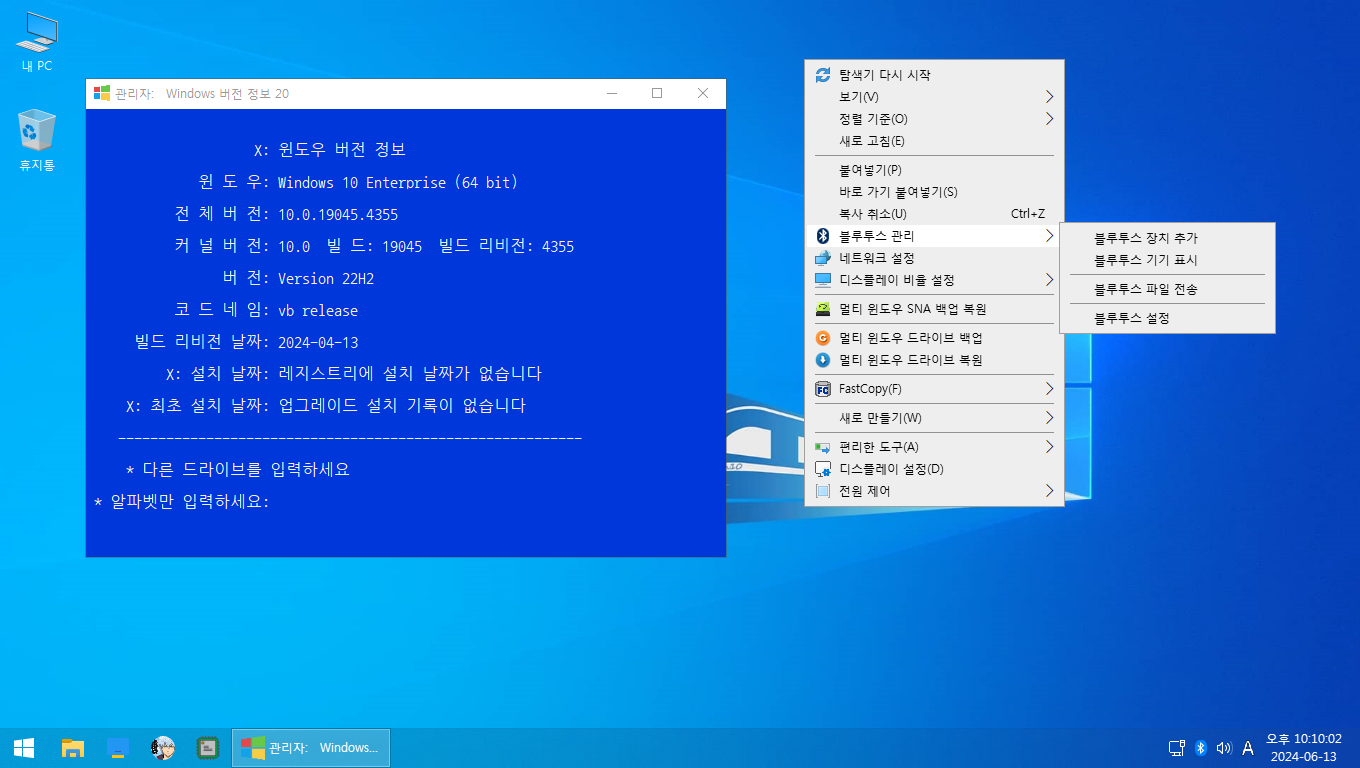Click the cartoon face taskbar icon

[x=163, y=748]
